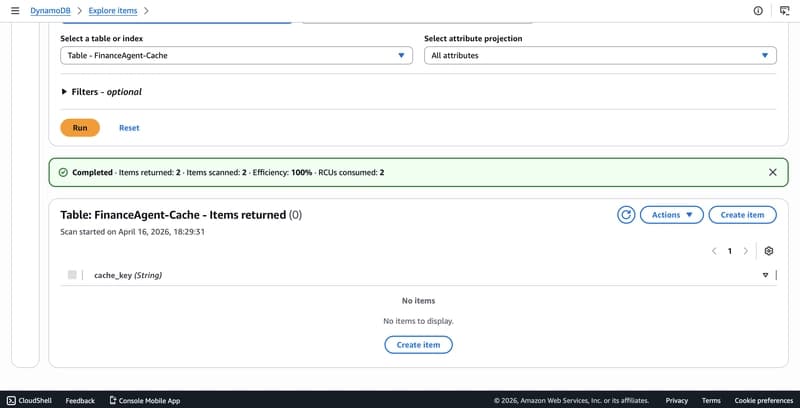Open the hamburger navigation menu
The width and height of the screenshot is (800, 408).
pyautogui.click(x=15, y=11)
